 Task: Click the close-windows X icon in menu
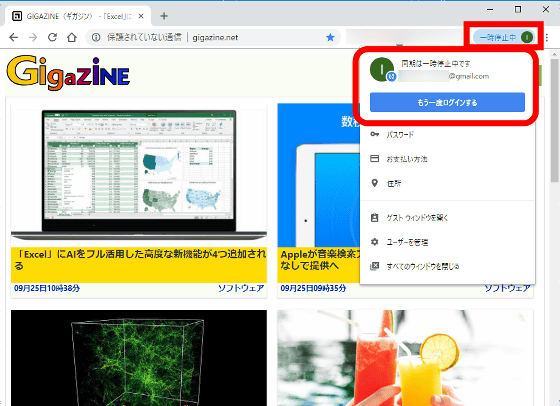[x=374, y=266]
